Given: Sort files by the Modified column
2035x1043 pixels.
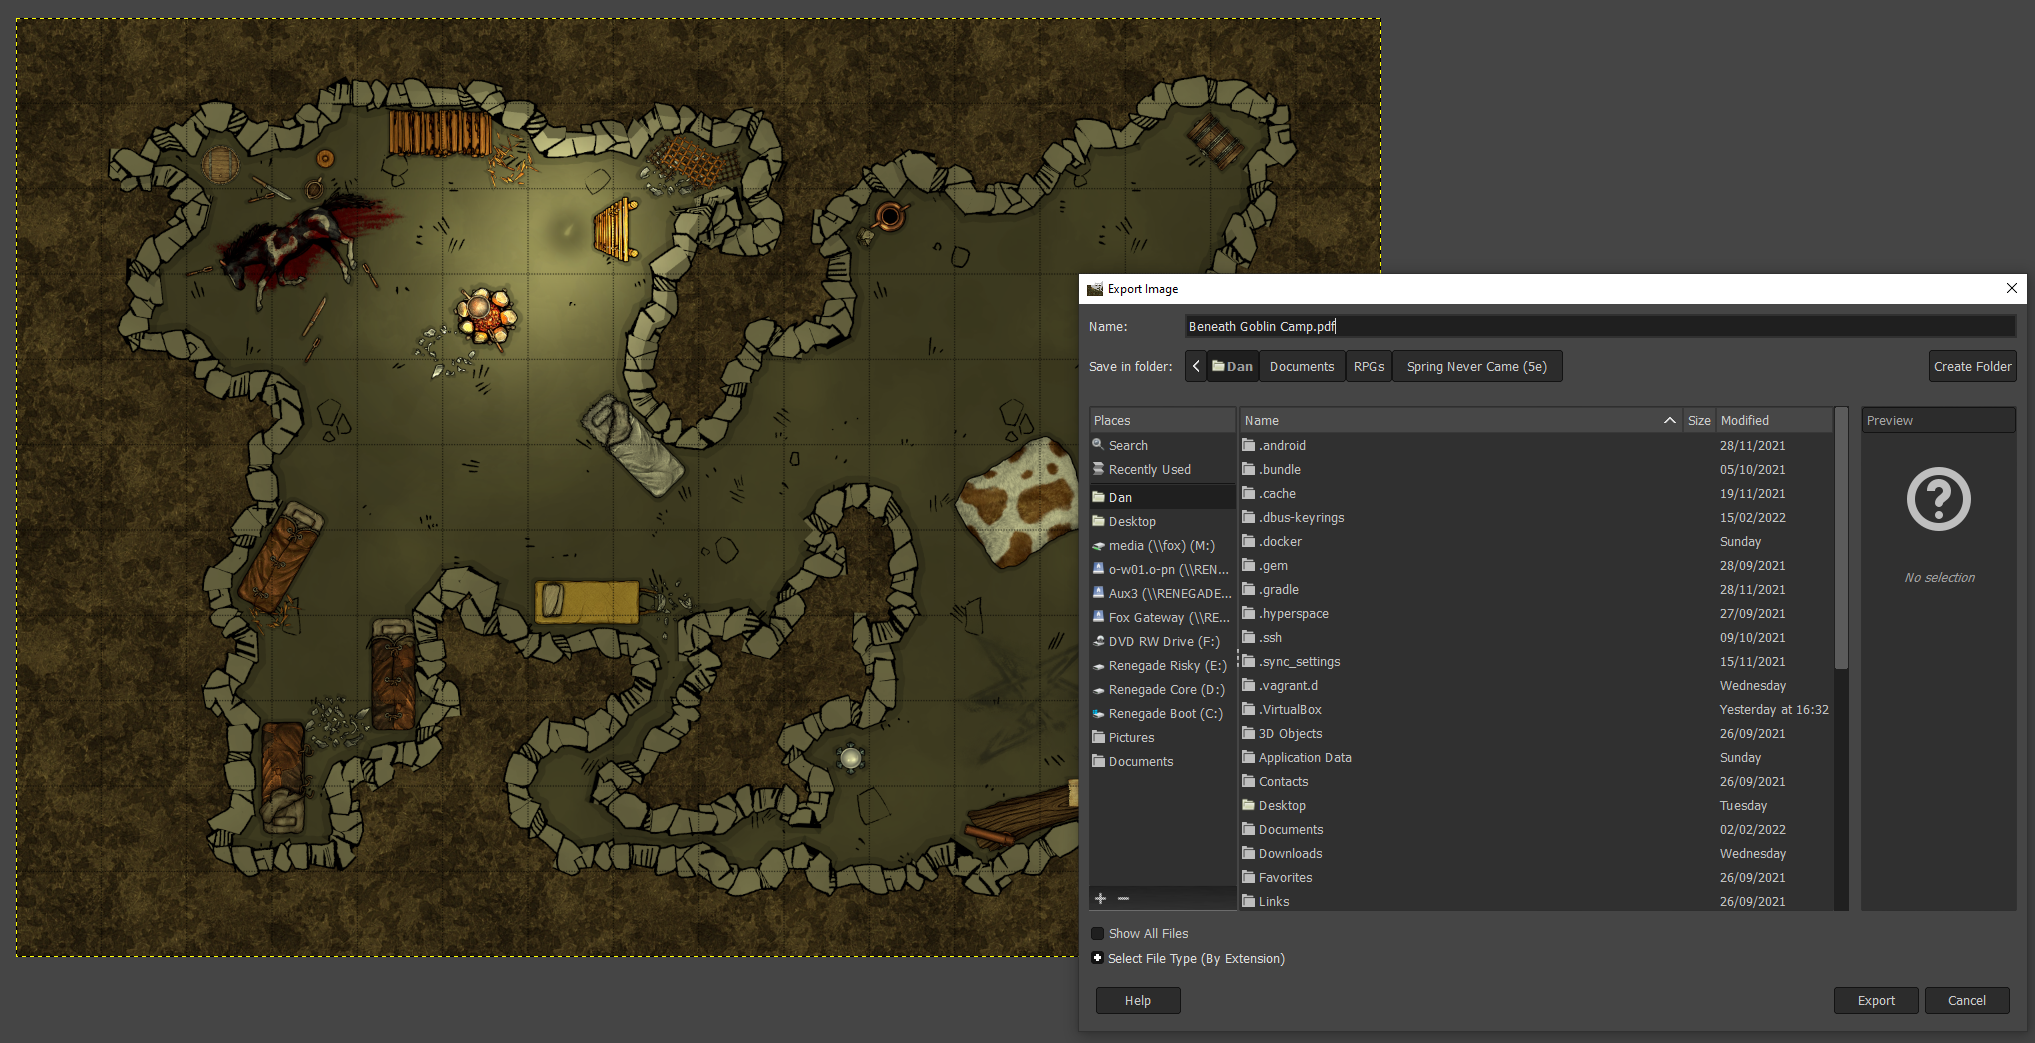Looking at the screenshot, I should click(1772, 421).
